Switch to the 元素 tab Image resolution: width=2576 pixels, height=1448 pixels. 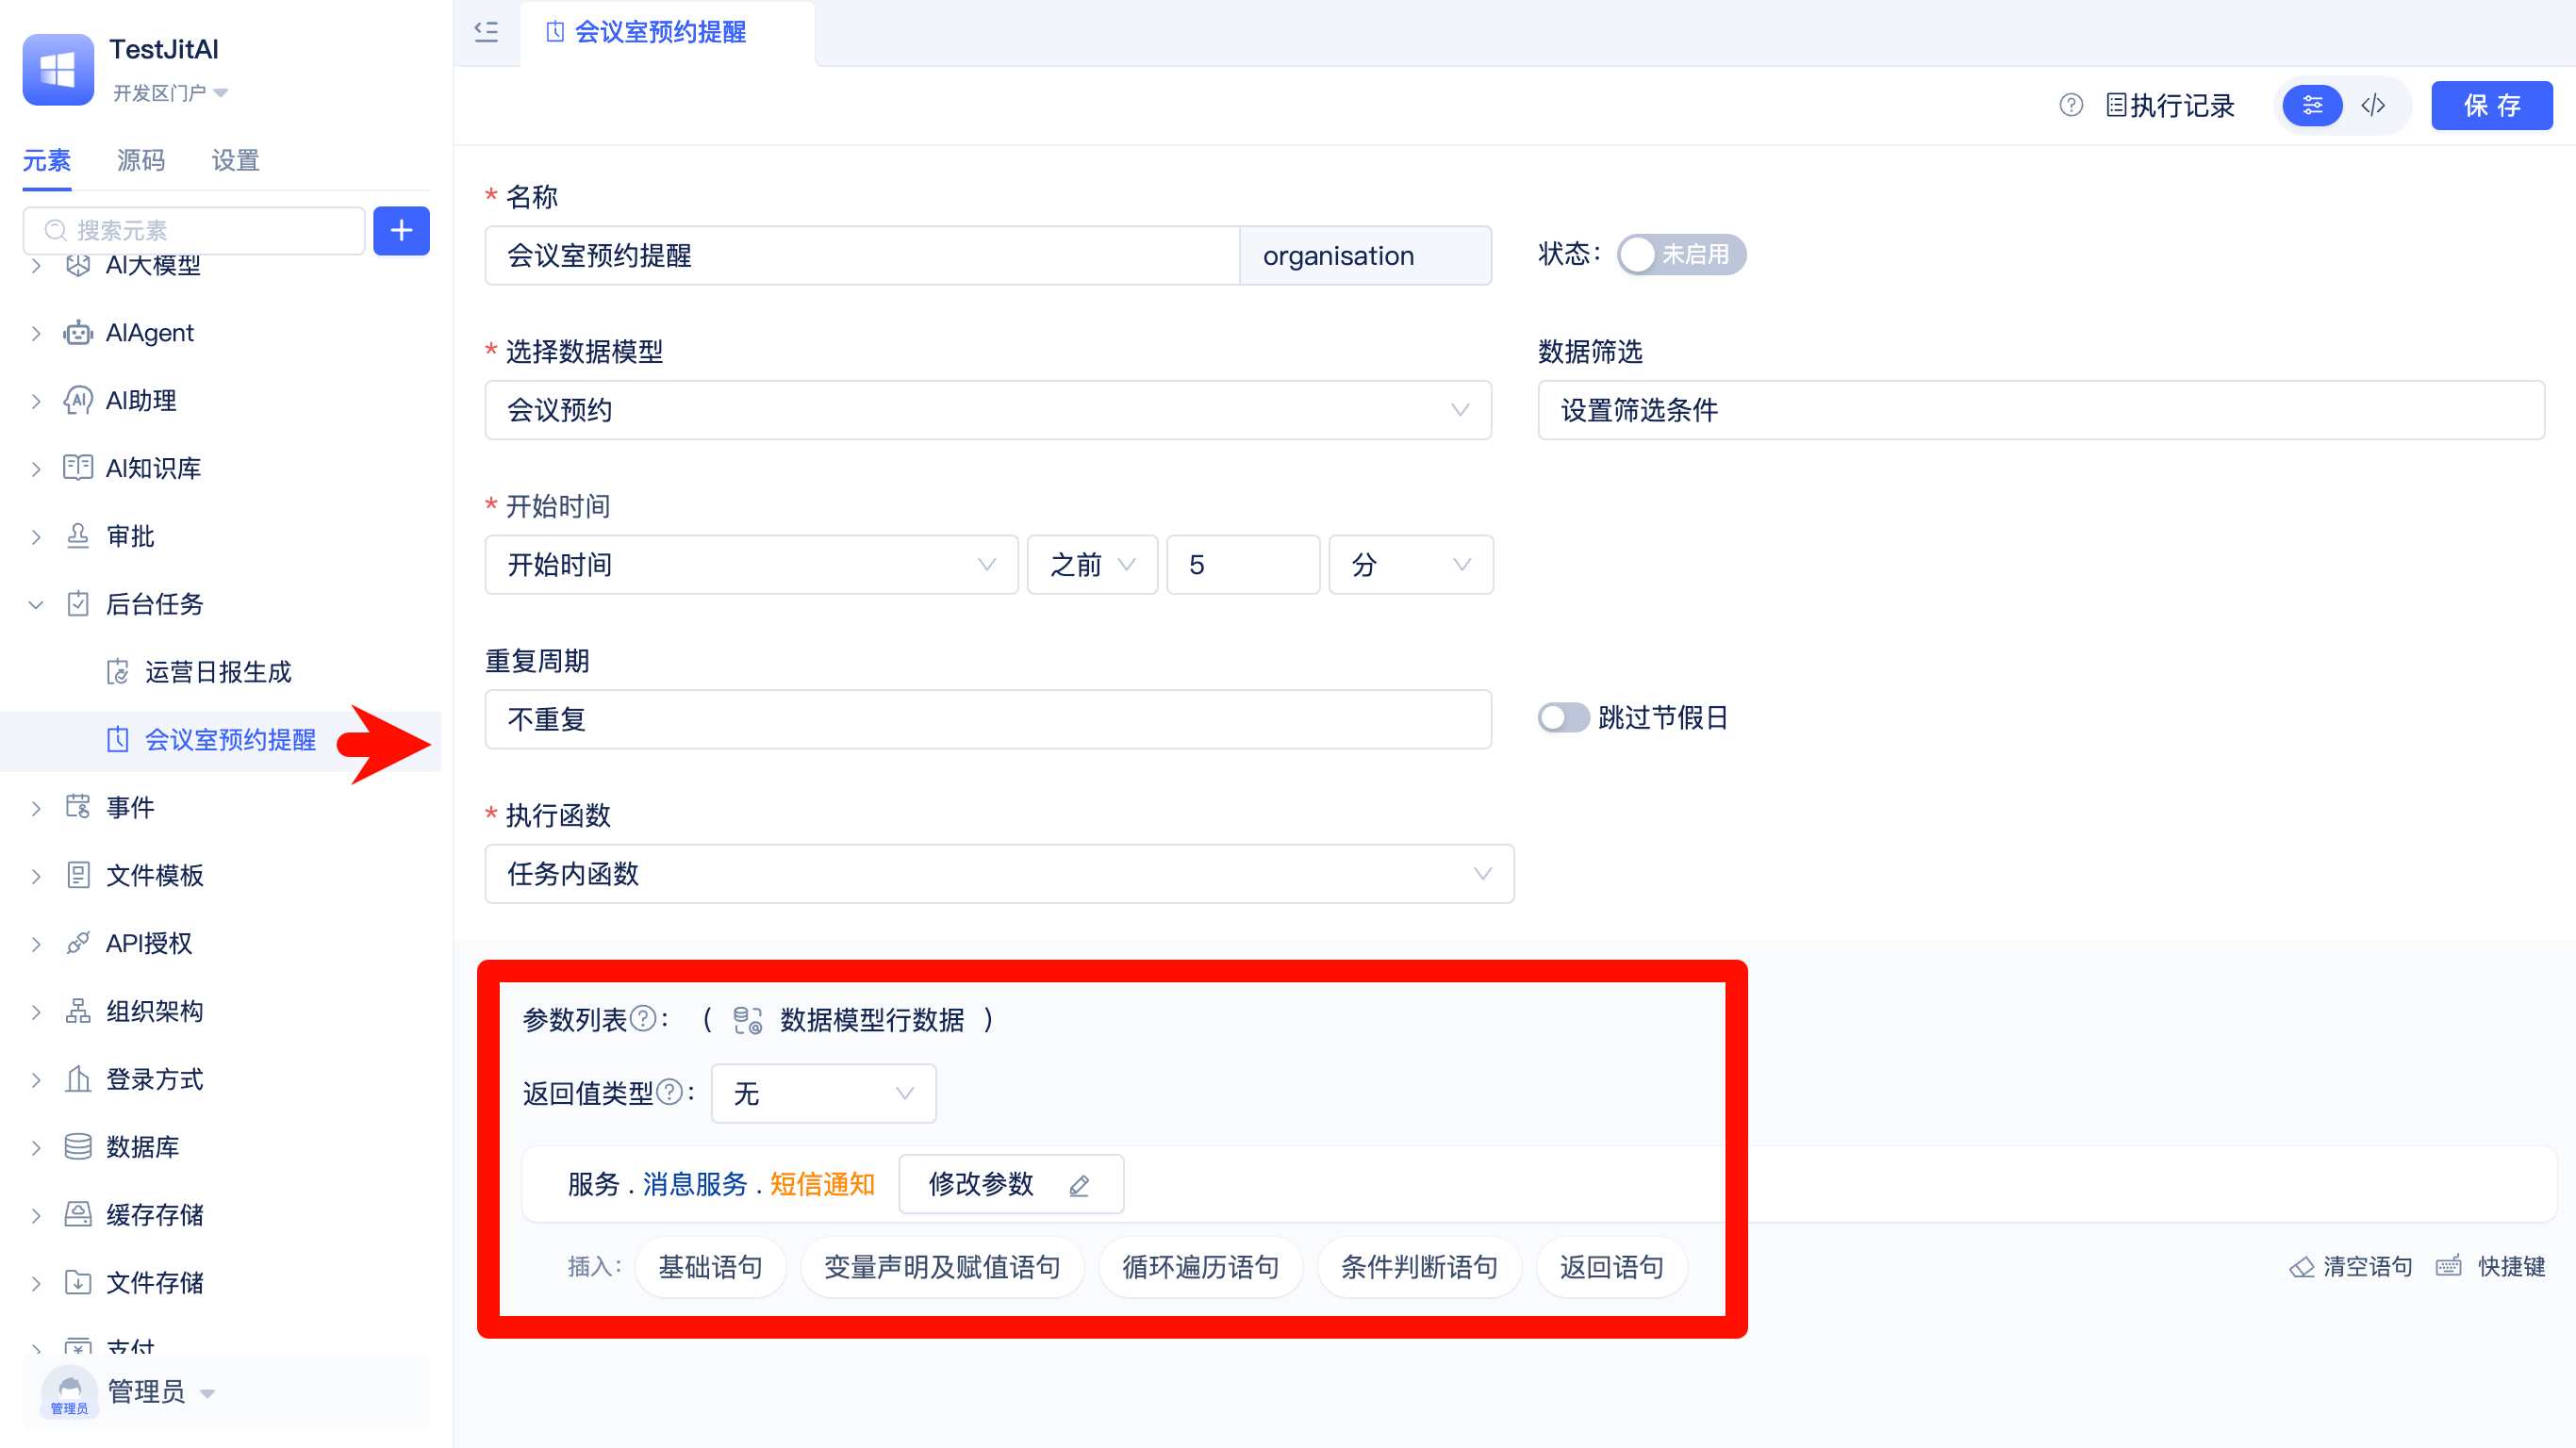[47, 160]
